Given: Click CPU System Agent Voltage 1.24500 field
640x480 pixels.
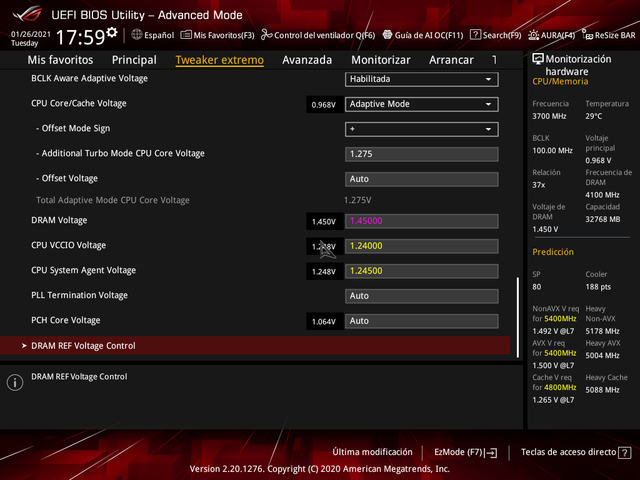Looking at the screenshot, I should point(422,271).
